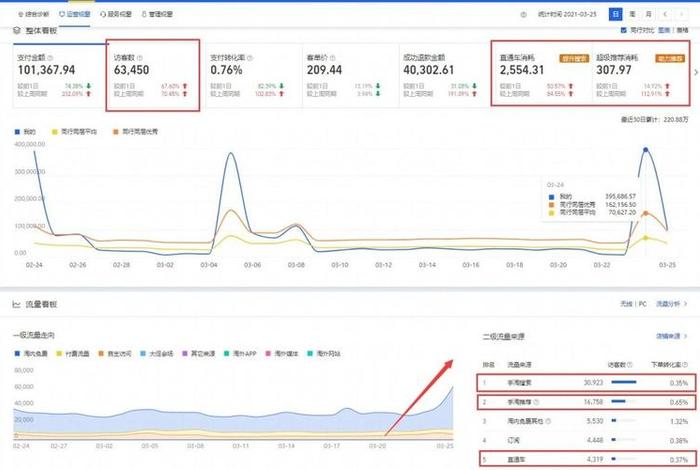Open the 服务视窗 tab
Viewport: 700px width, 470px height.
(x=116, y=14)
